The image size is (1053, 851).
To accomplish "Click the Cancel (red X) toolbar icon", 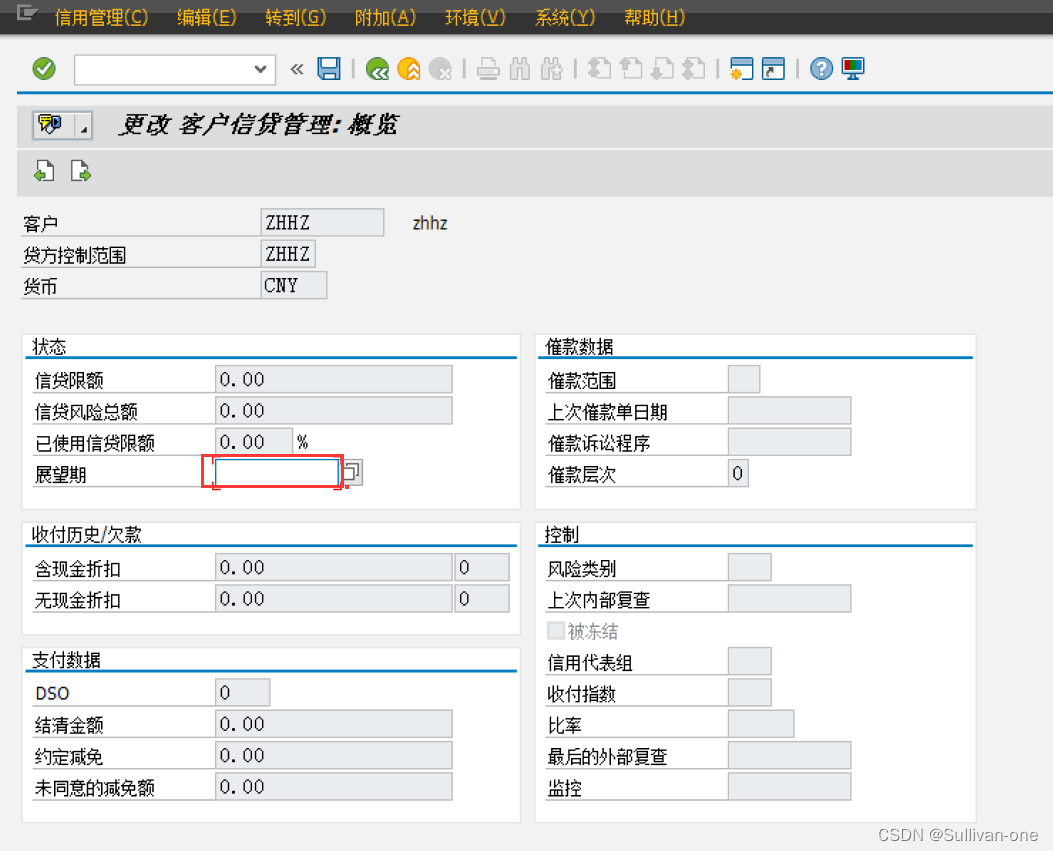I will [x=437, y=69].
